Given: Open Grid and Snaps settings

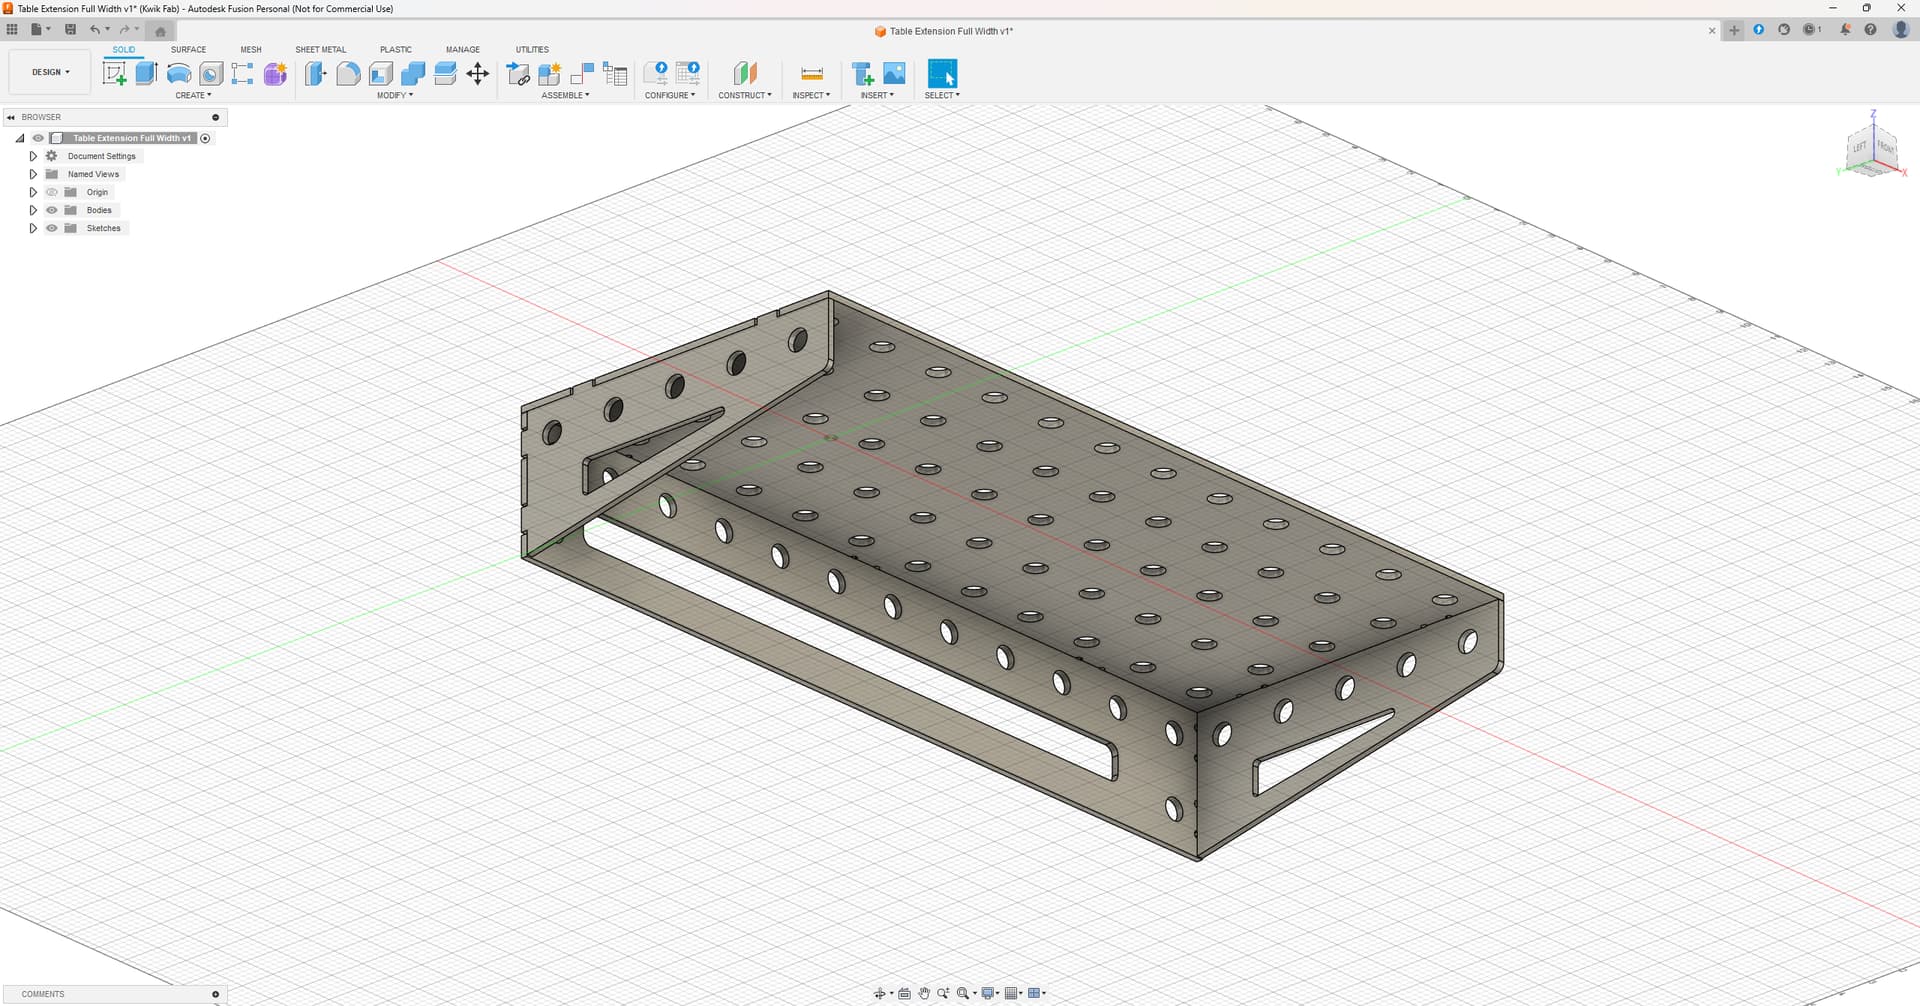Looking at the screenshot, I should (1013, 993).
